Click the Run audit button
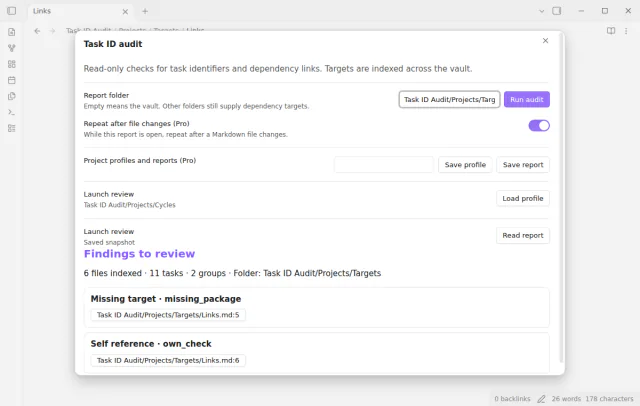This screenshot has height=406, width=640. point(527,100)
